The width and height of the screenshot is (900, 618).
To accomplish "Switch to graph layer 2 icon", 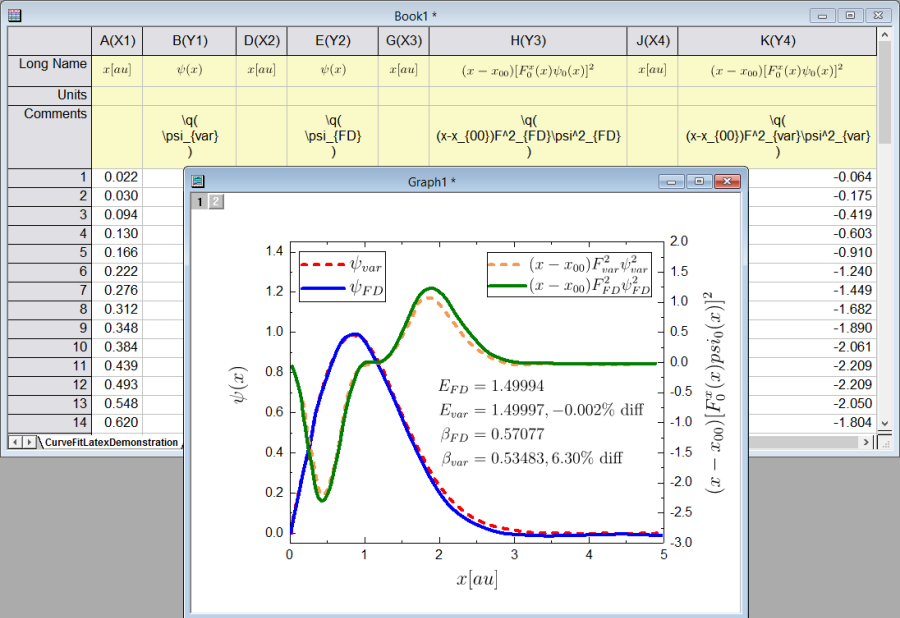I will 215,202.
